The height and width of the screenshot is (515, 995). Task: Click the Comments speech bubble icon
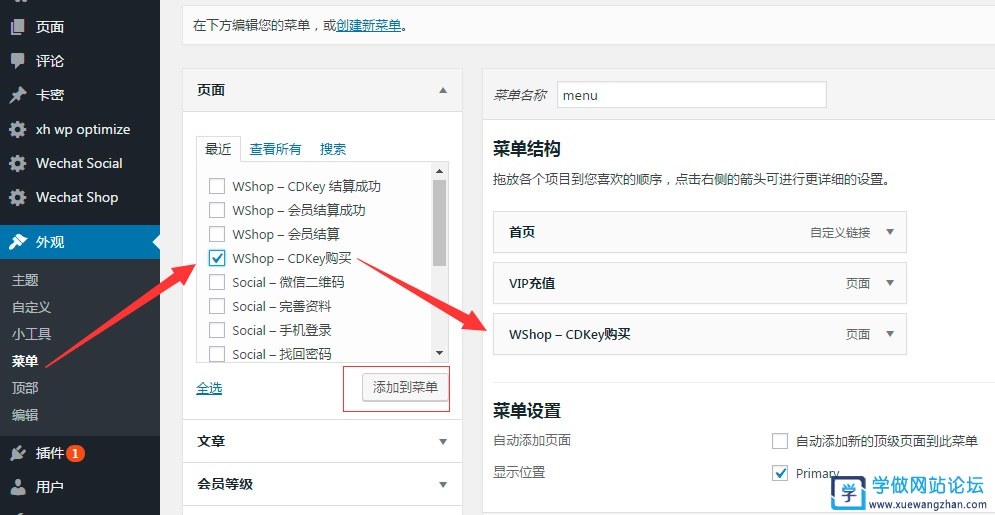18,61
